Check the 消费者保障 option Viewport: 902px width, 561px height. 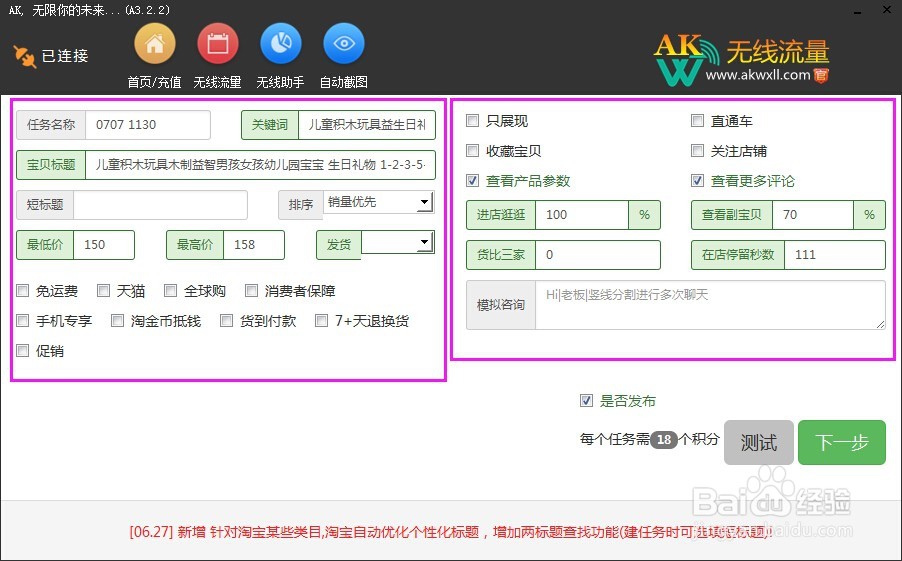click(251, 291)
